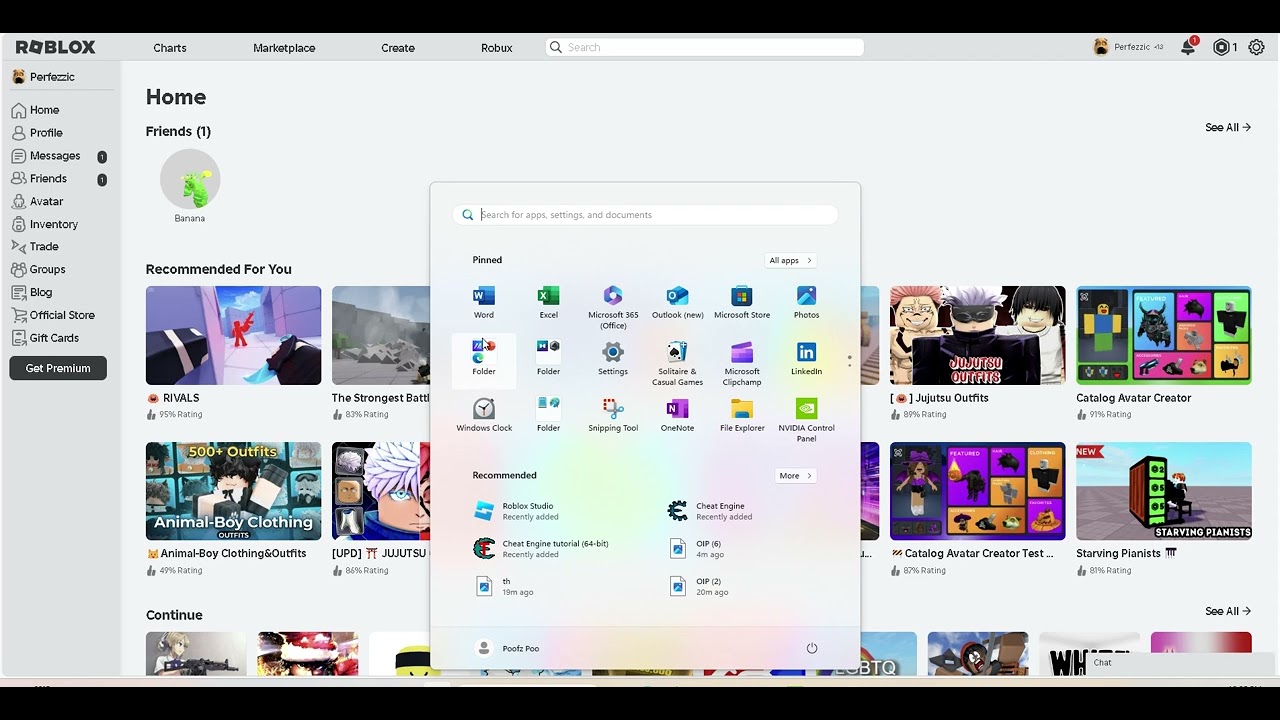Open Roblox notifications bell

pos(1188,47)
